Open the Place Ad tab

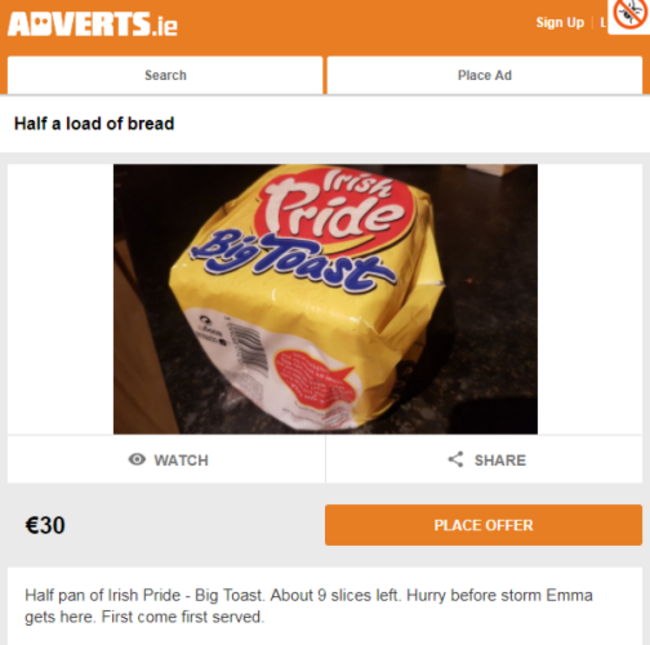(485, 75)
